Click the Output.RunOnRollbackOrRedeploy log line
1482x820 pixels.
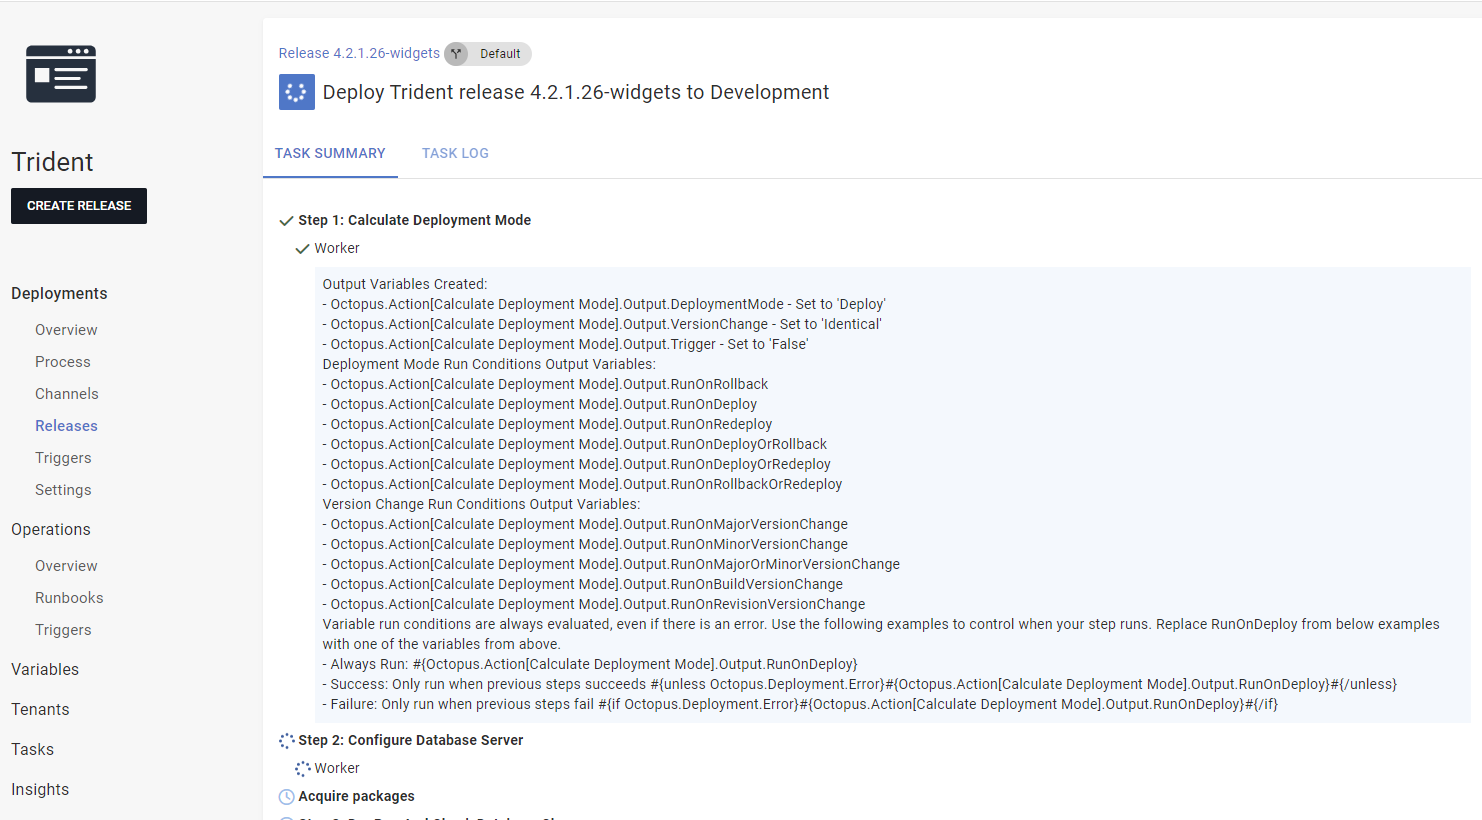[582, 484]
